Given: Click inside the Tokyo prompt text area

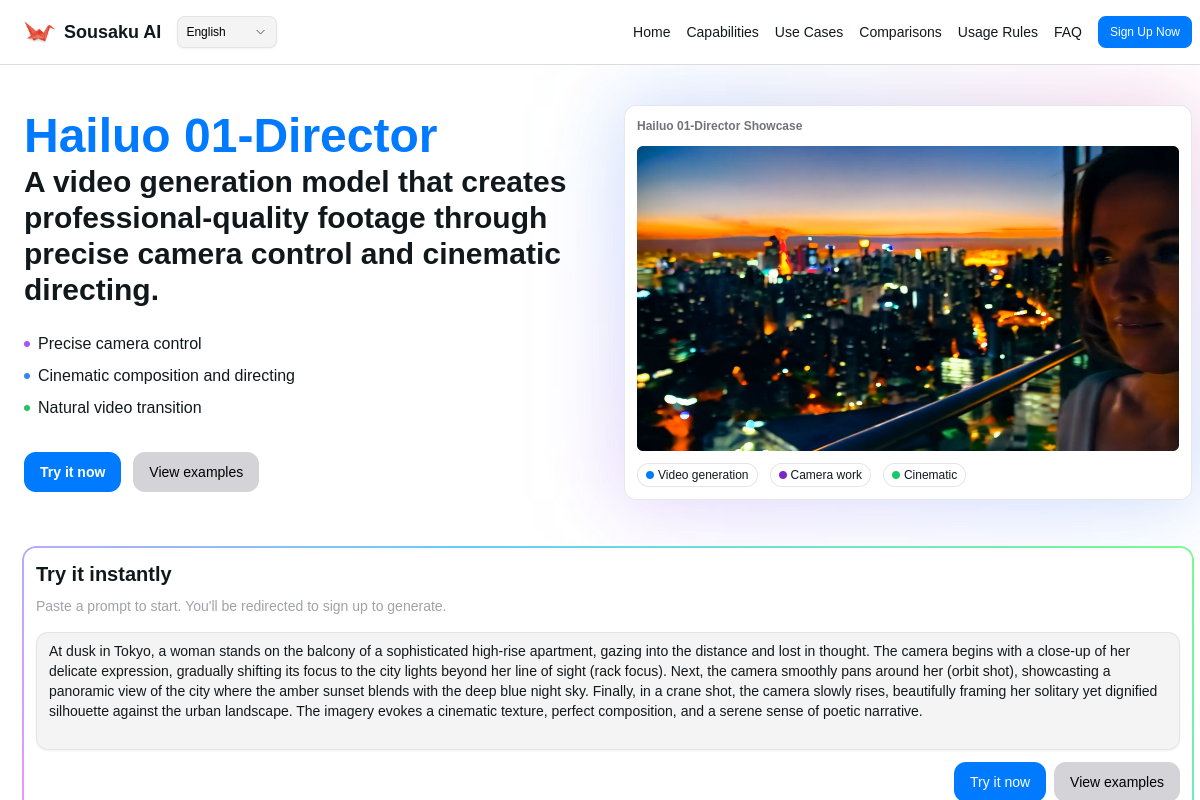Looking at the screenshot, I should coord(607,690).
